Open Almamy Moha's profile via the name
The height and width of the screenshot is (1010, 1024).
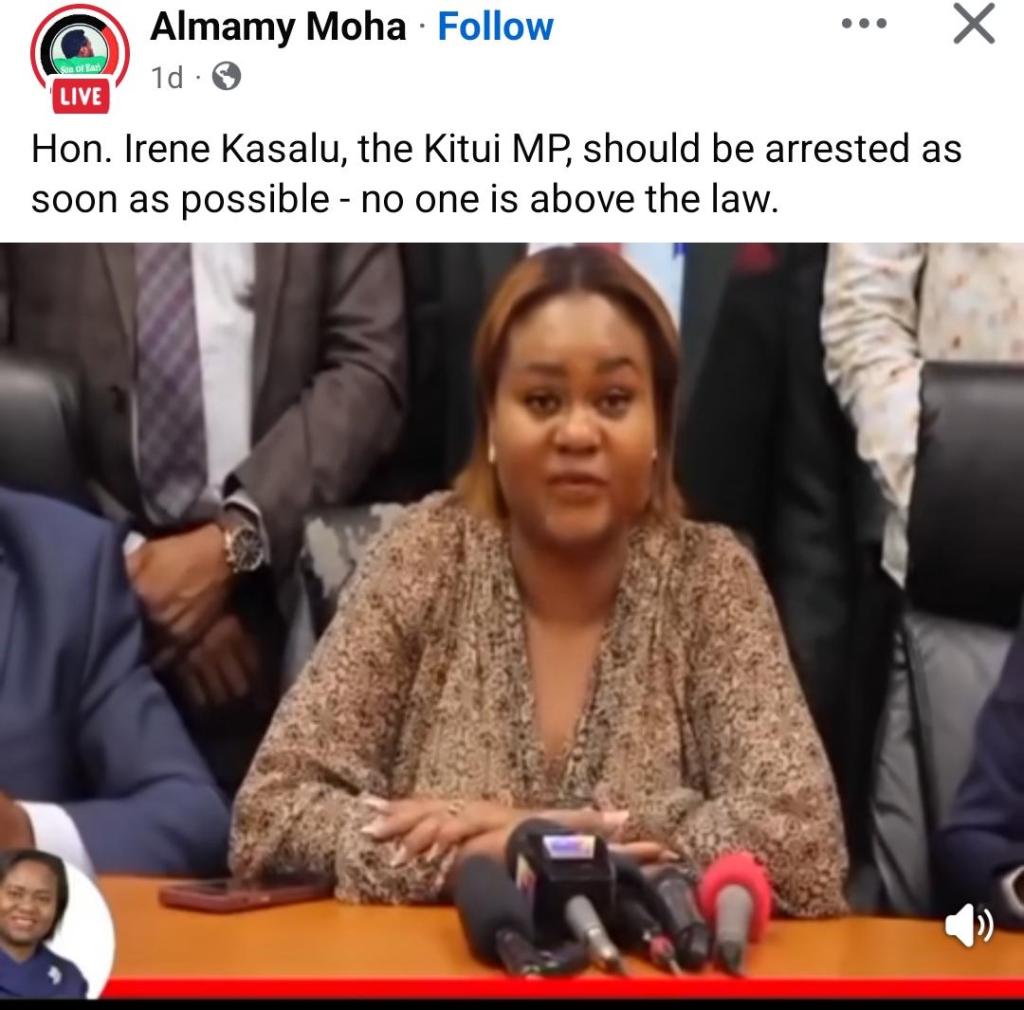[x=278, y=27]
